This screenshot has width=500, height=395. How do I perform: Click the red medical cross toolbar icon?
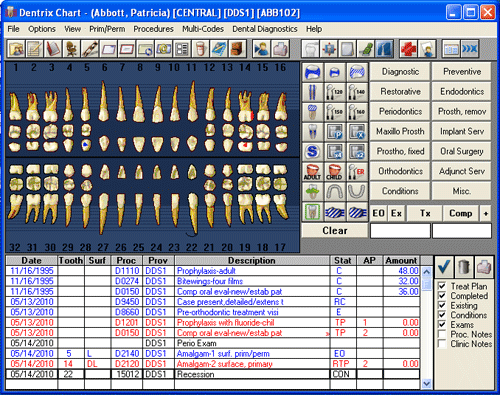(408, 49)
